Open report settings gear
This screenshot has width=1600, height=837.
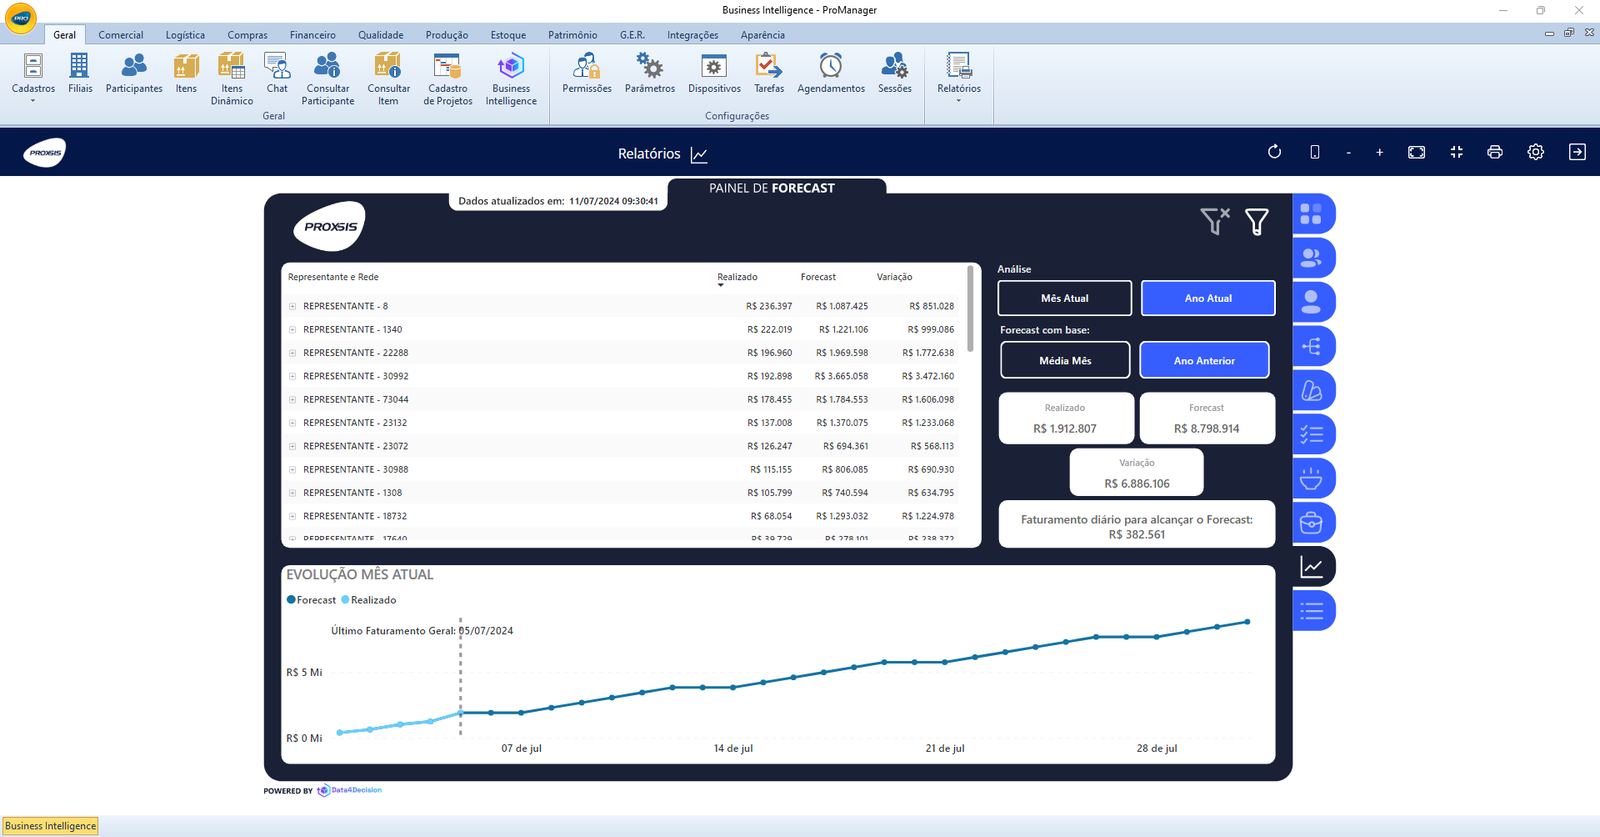[1536, 152]
